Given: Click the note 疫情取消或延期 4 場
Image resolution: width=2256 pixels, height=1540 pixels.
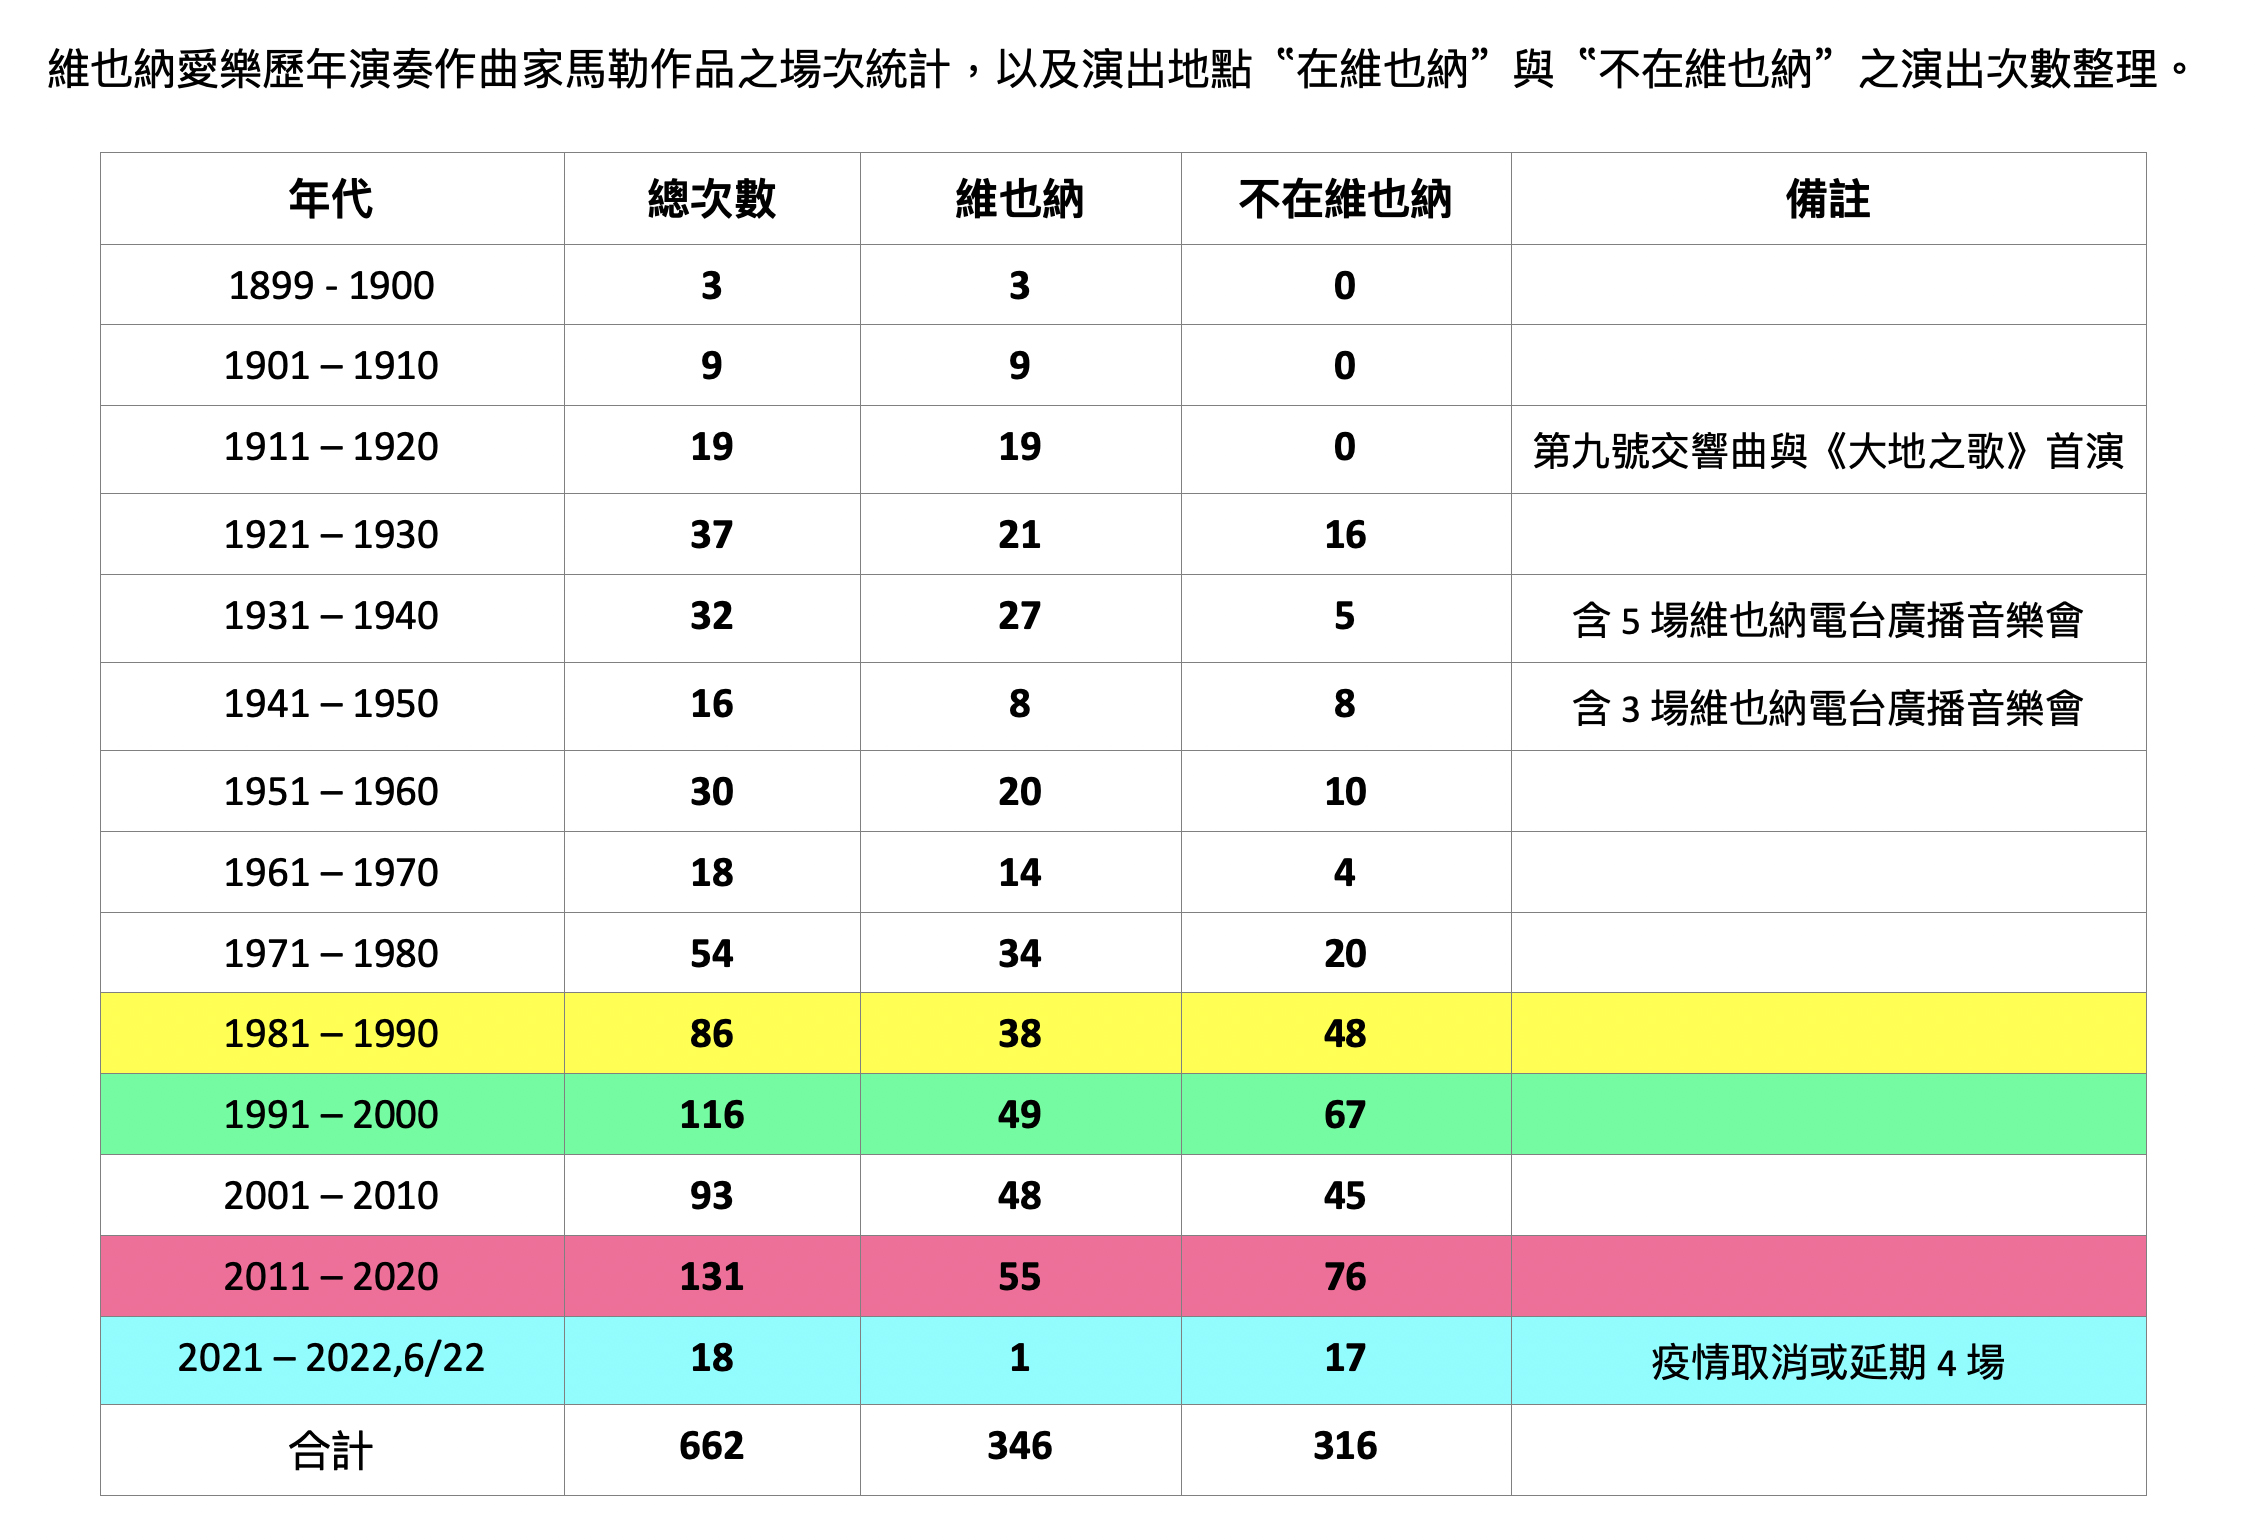Looking at the screenshot, I should click(x=1828, y=1362).
